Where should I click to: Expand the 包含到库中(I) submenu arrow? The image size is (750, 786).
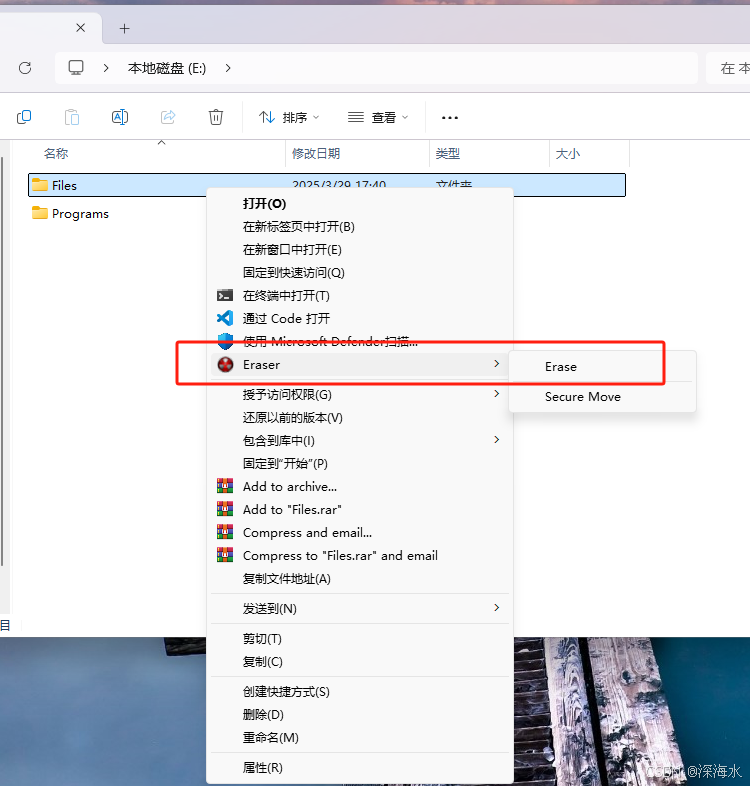coord(496,440)
